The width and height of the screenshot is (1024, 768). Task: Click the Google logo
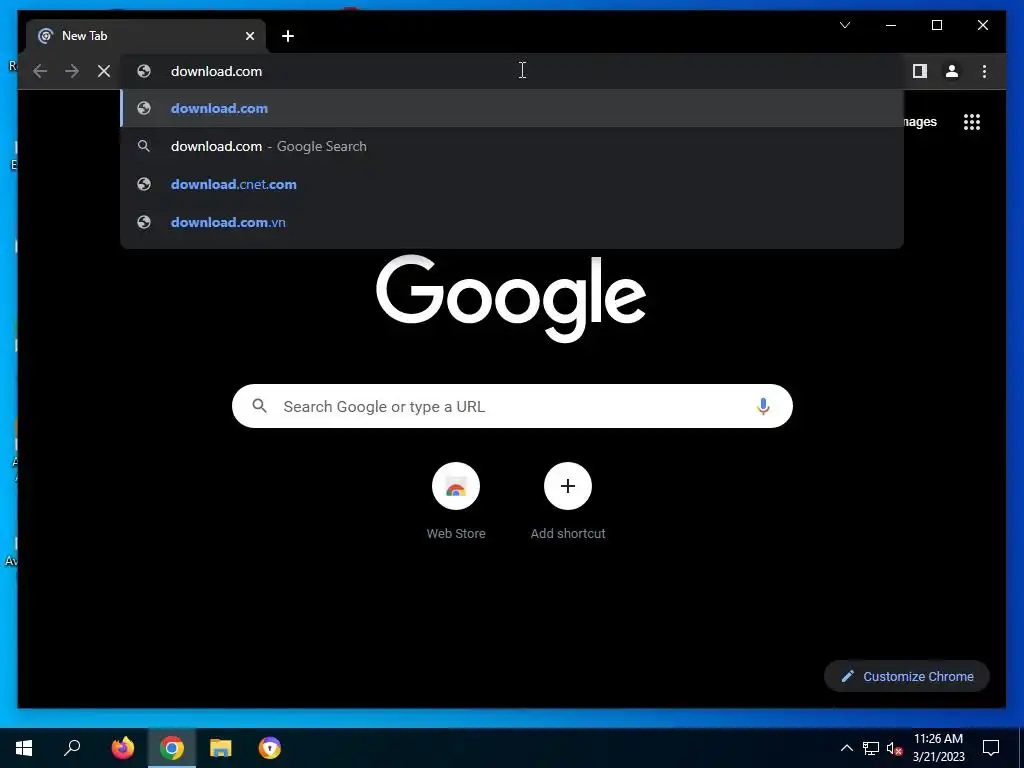point(511,297)
